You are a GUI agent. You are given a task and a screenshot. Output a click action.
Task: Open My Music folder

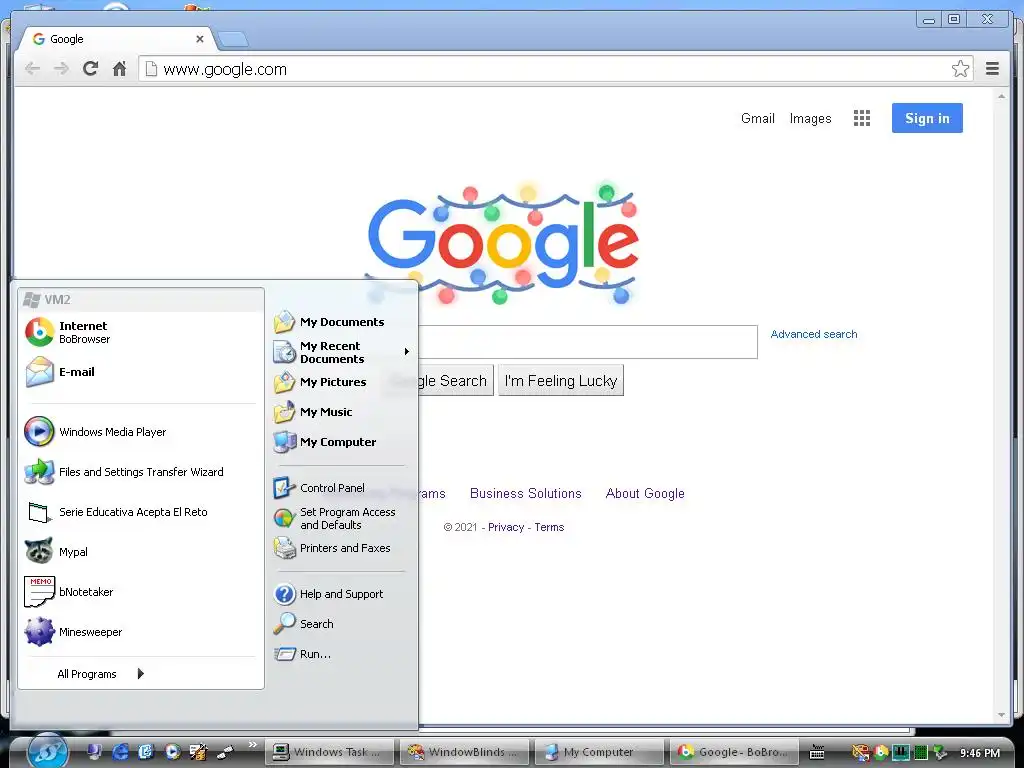343,412
